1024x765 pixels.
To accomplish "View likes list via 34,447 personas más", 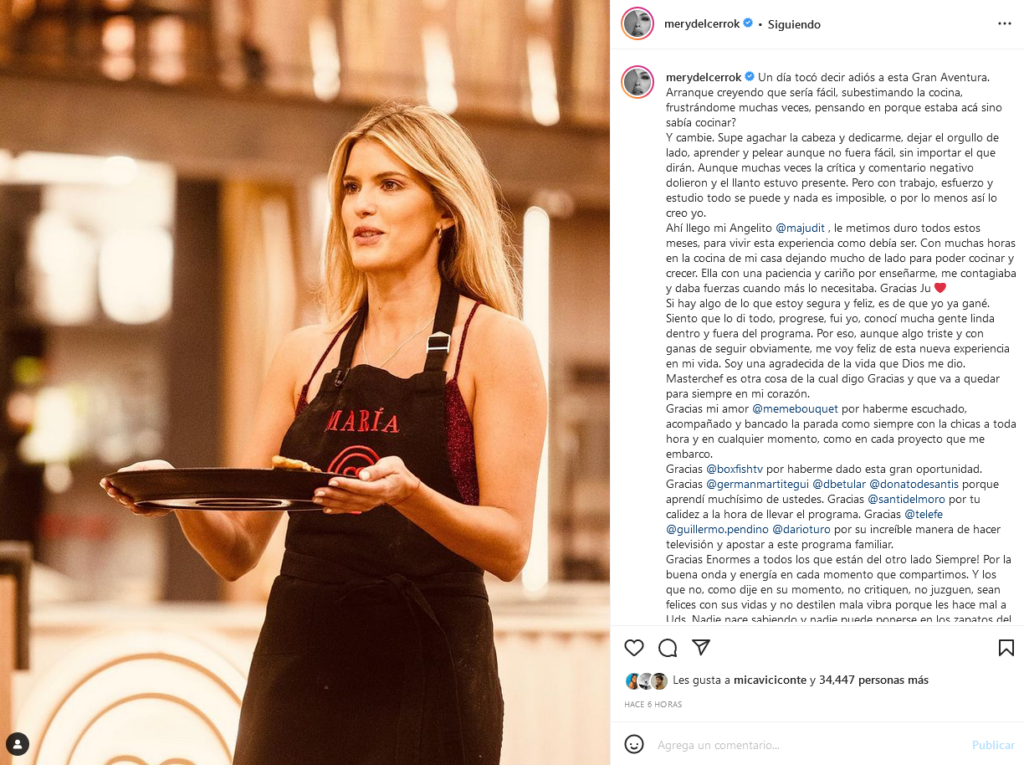I will point(874,680).
